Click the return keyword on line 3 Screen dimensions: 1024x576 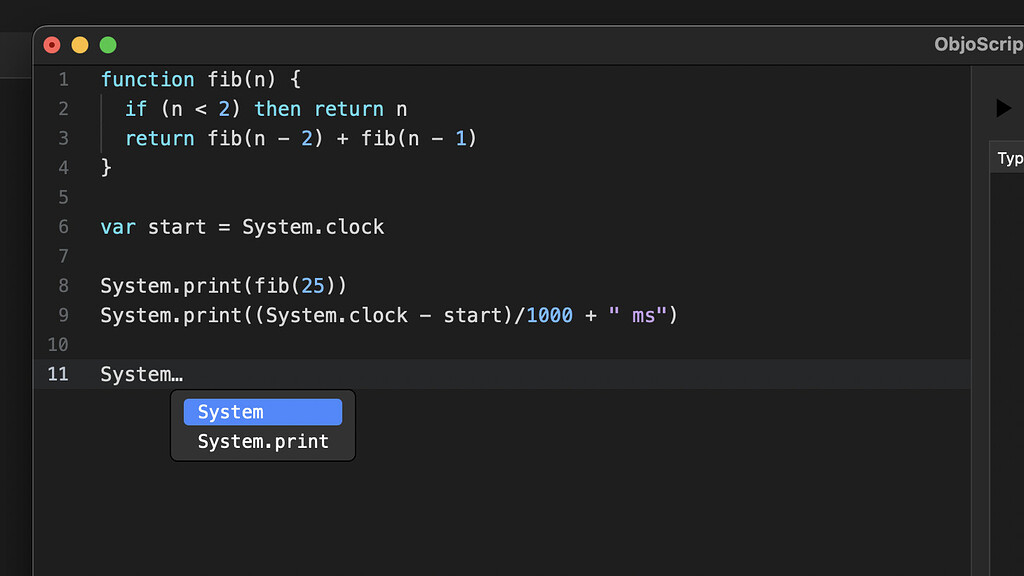[x=160, y=138]
